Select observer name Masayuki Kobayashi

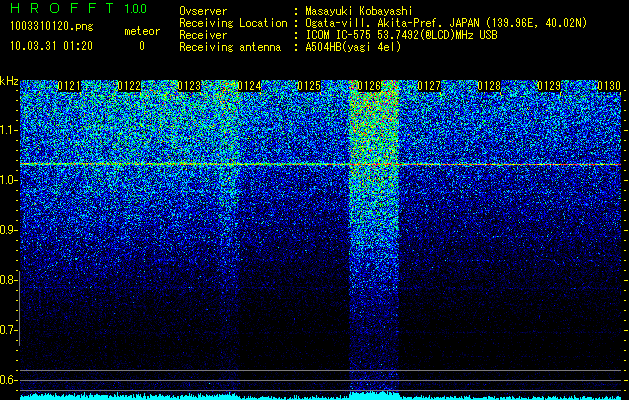[x=359, y=11]
